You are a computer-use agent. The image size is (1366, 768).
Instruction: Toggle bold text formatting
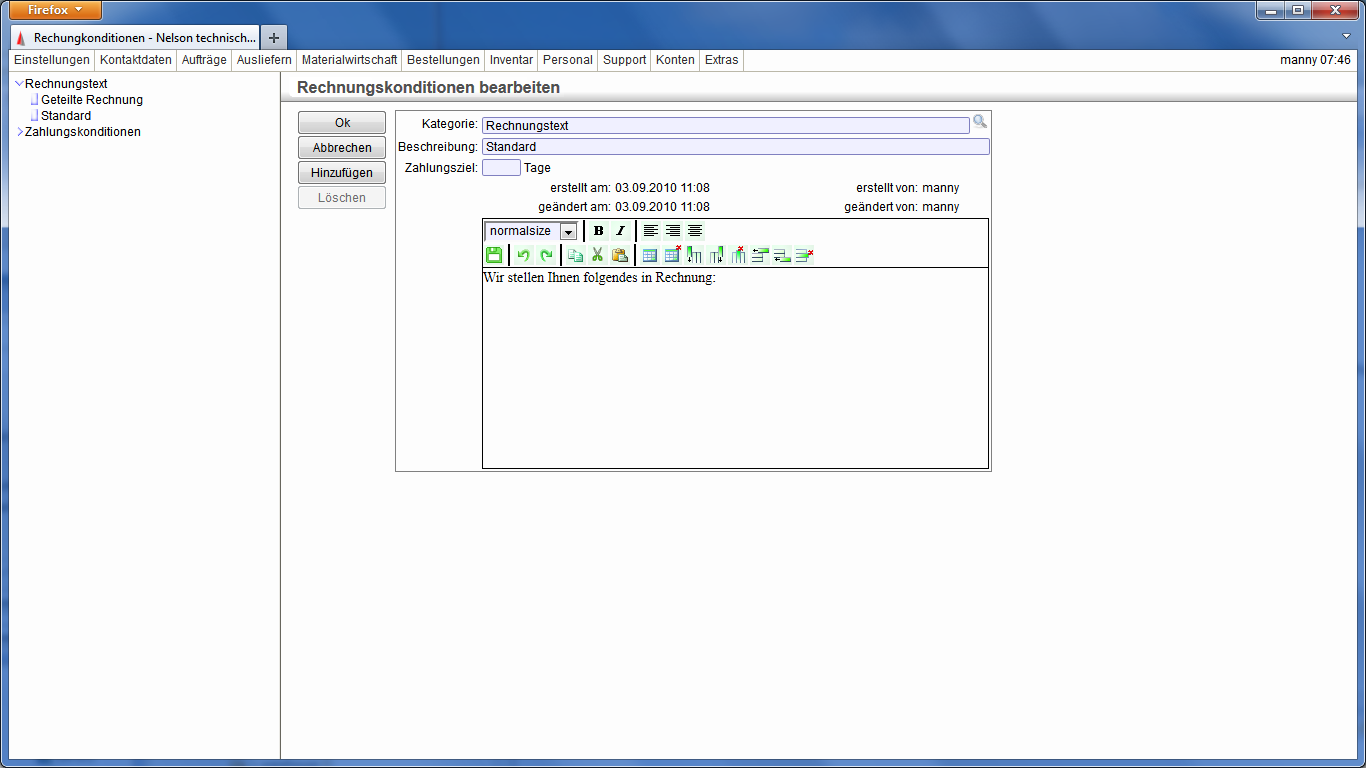(598, 231)
